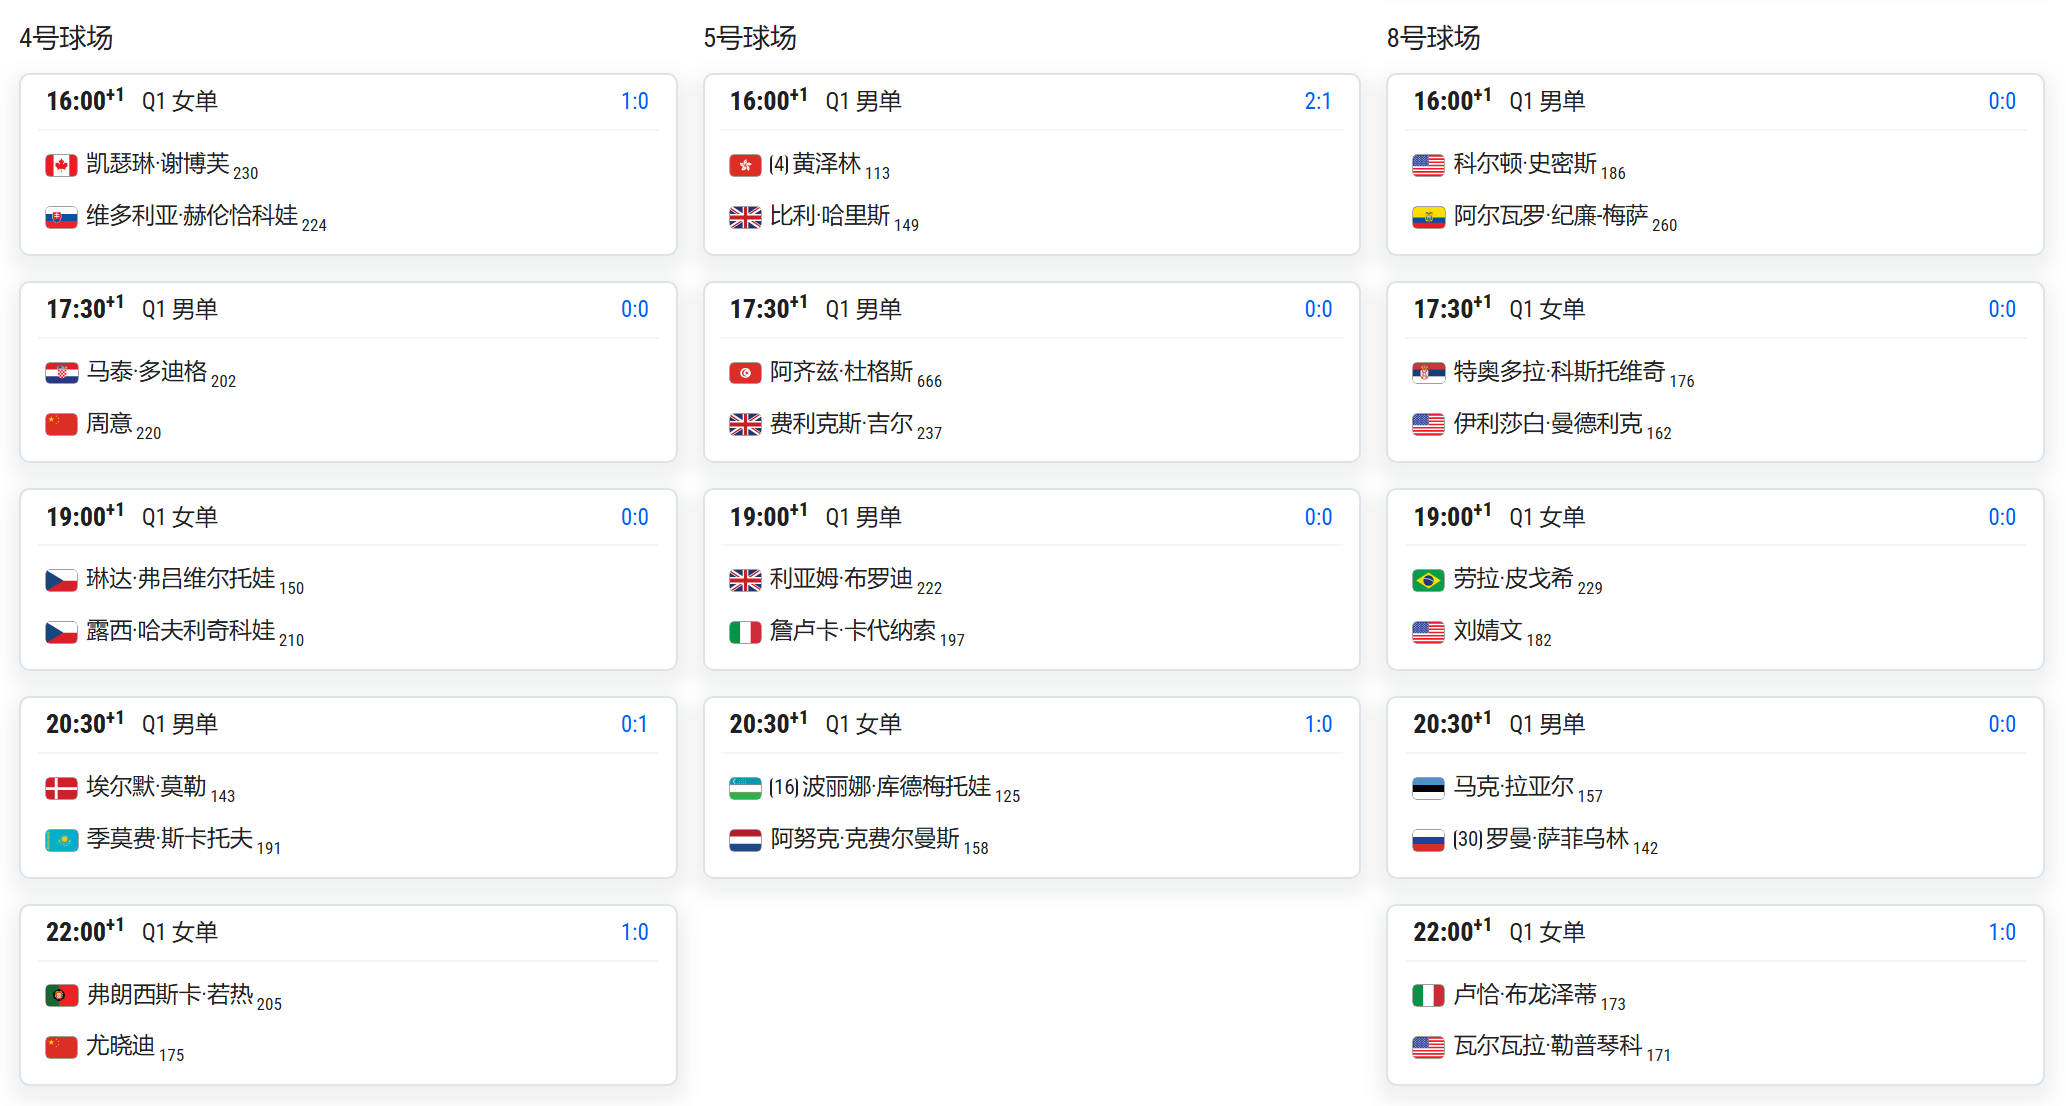Click UK flag beside 利亚姆·布罗迪
The width and height of the screenshot is (2066, 1106).
coord(745,580)
